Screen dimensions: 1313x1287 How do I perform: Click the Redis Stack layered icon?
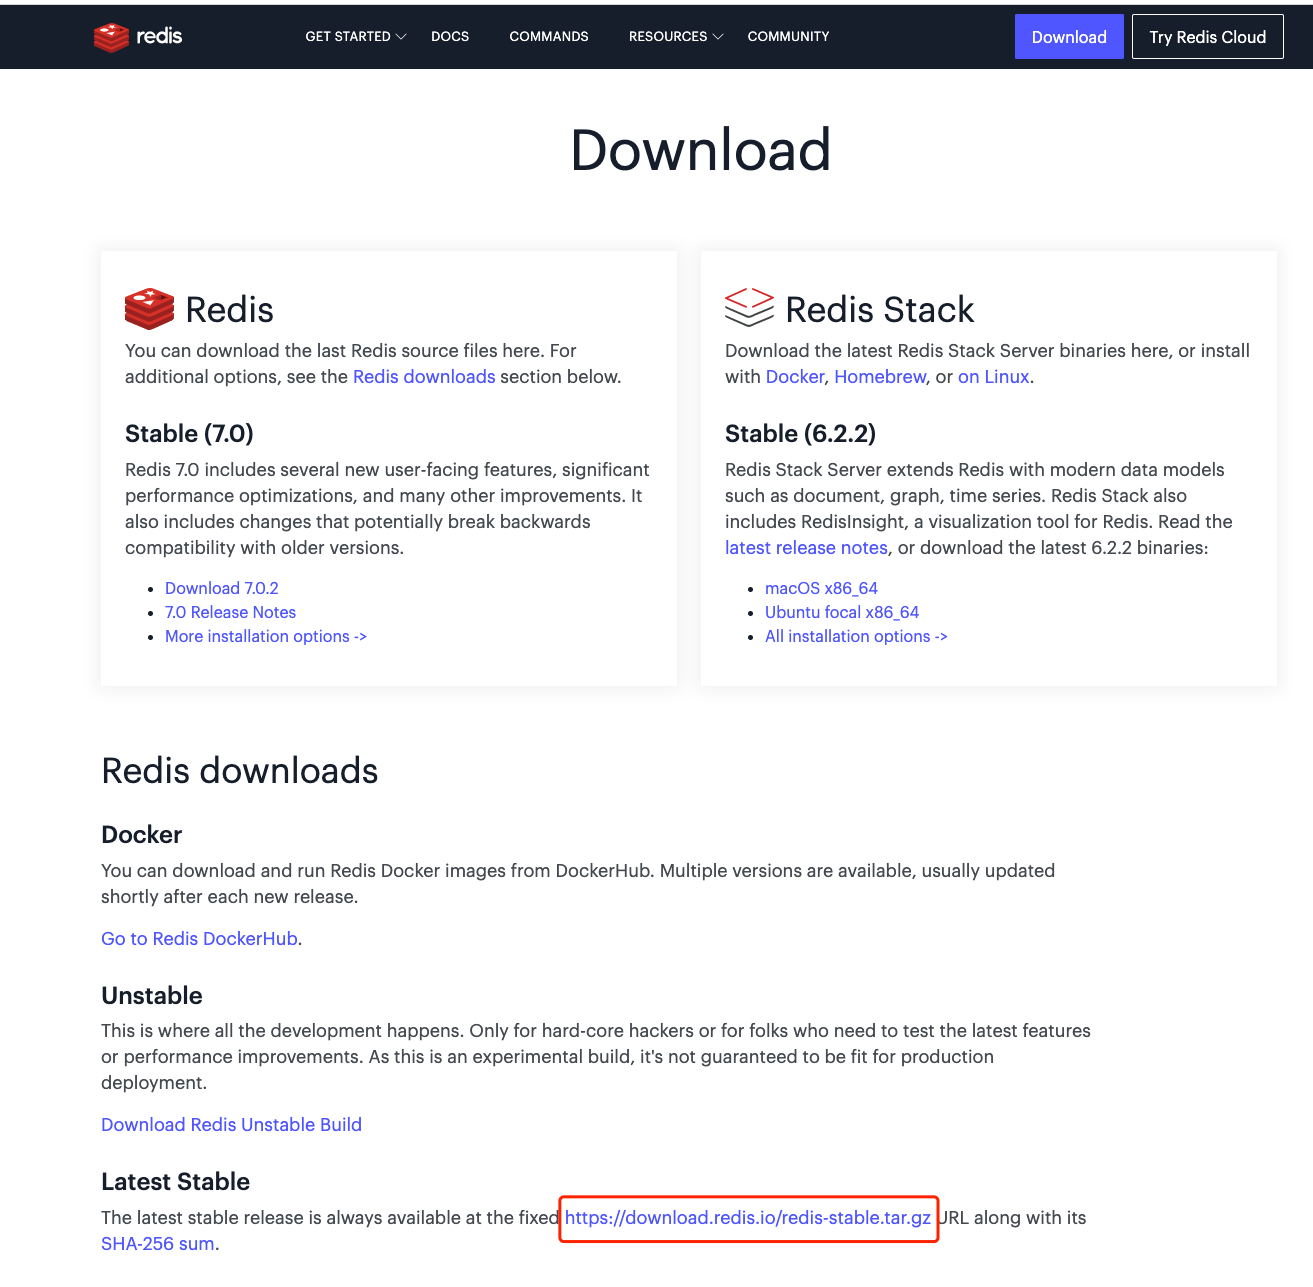(x=749, y=307)
